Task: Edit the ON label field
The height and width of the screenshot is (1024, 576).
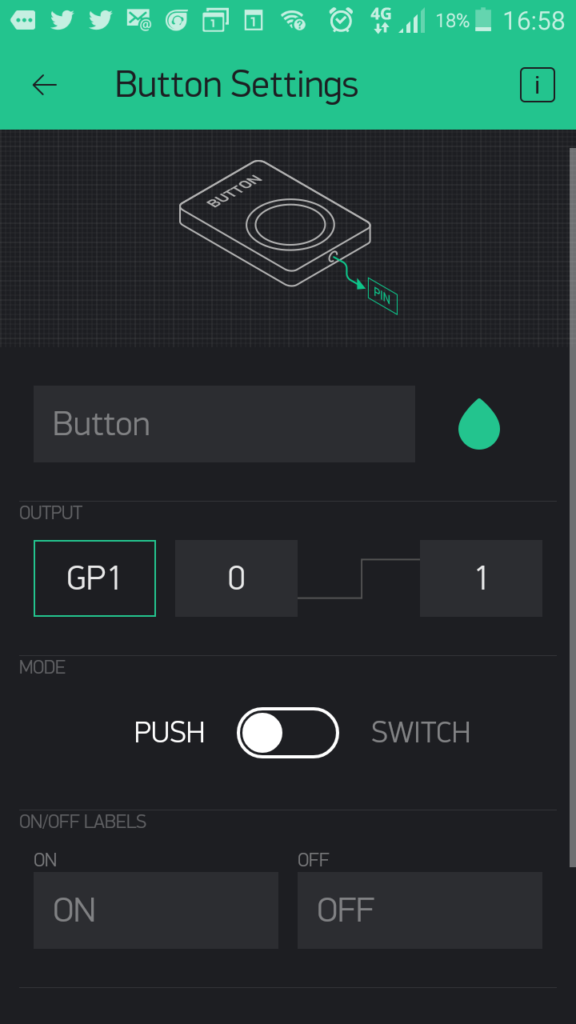Action: tap(155, 910)
